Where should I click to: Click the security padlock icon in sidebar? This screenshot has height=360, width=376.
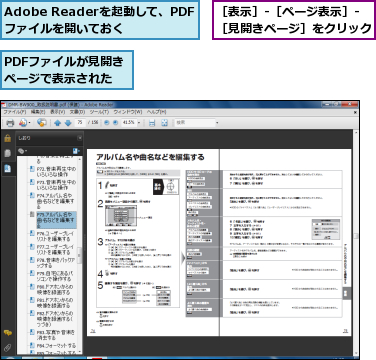point(7,138)
